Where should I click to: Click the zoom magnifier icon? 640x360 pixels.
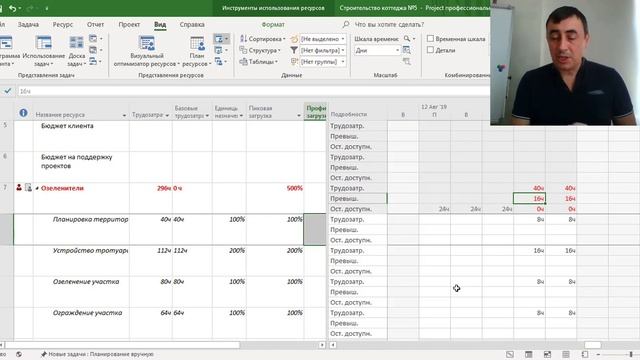[x=407, y=39]
